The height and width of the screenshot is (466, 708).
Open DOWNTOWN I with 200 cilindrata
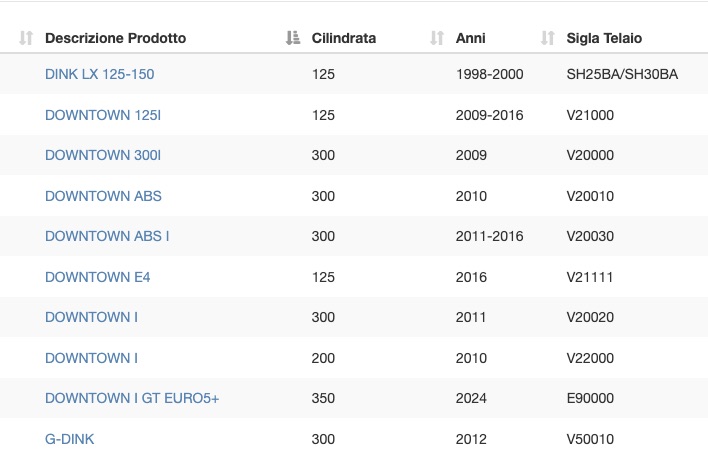tap(91, 358)
